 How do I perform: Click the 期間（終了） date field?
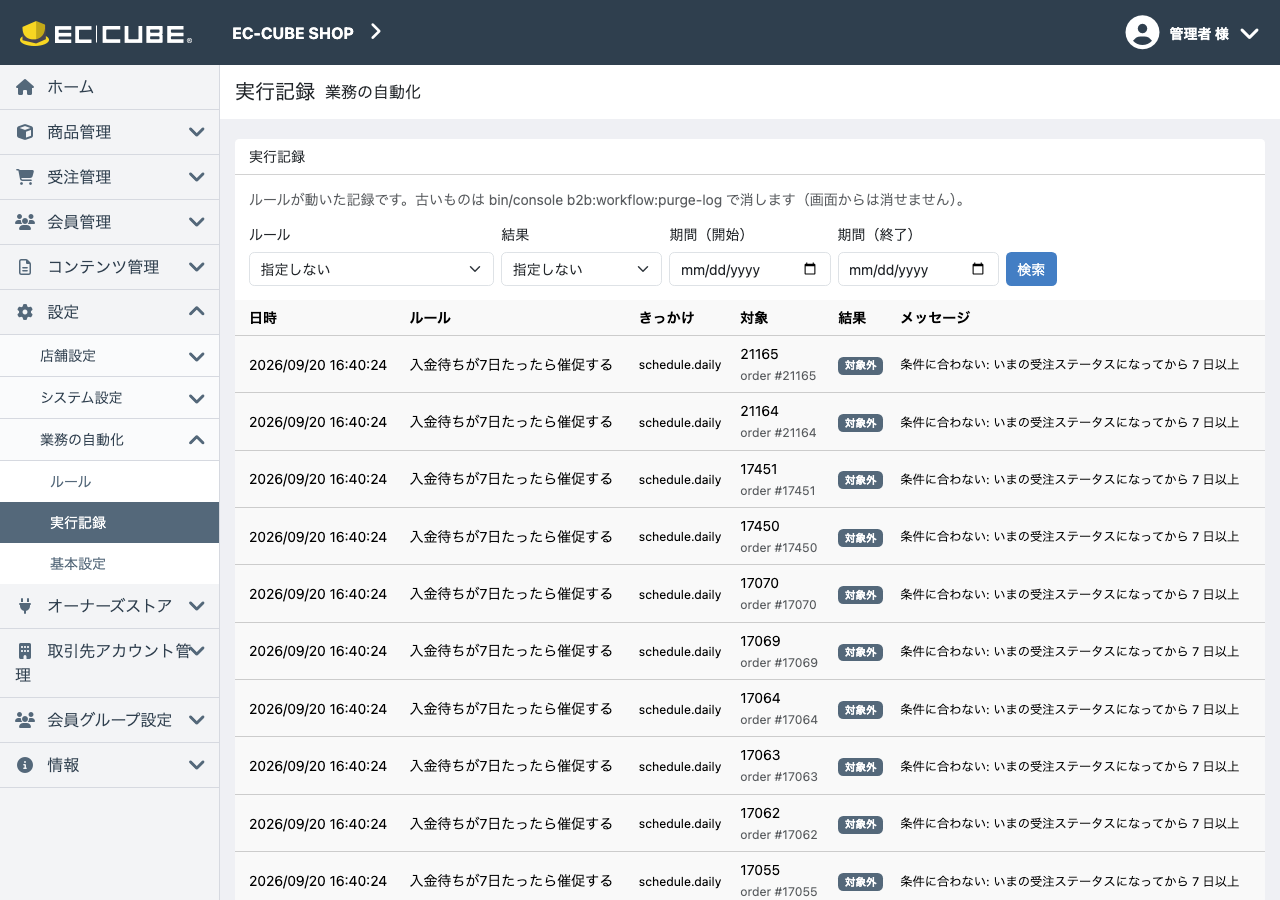point(918,269)
